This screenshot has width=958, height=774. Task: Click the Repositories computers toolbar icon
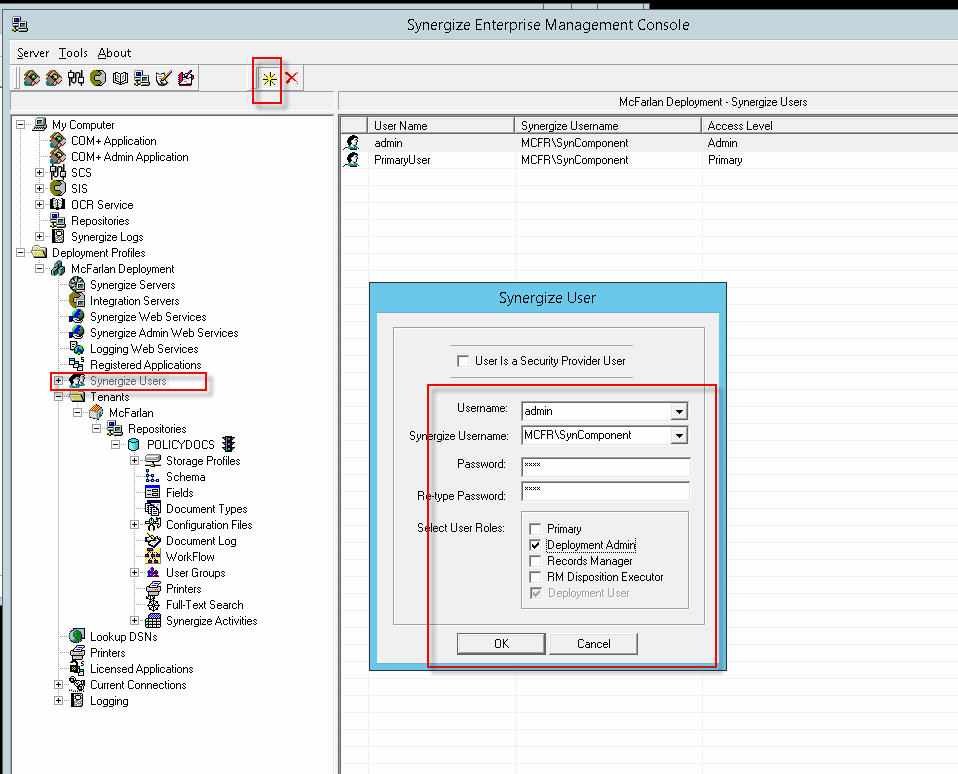click(142, 78)
